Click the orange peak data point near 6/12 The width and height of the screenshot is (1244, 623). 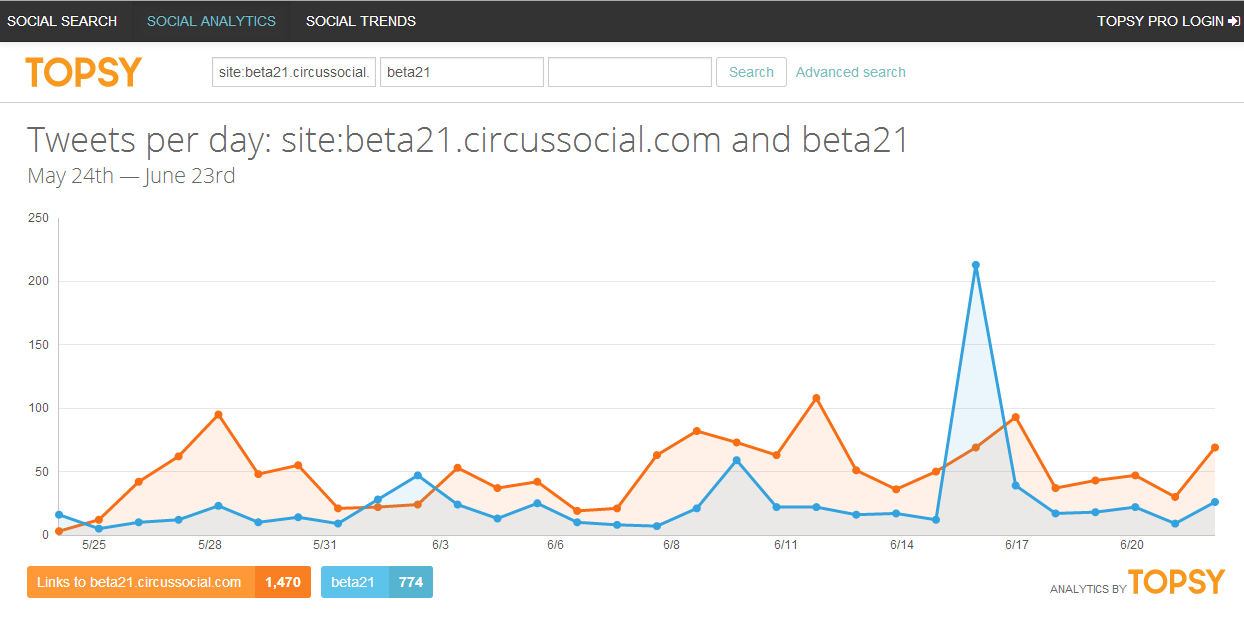point(816,398)
